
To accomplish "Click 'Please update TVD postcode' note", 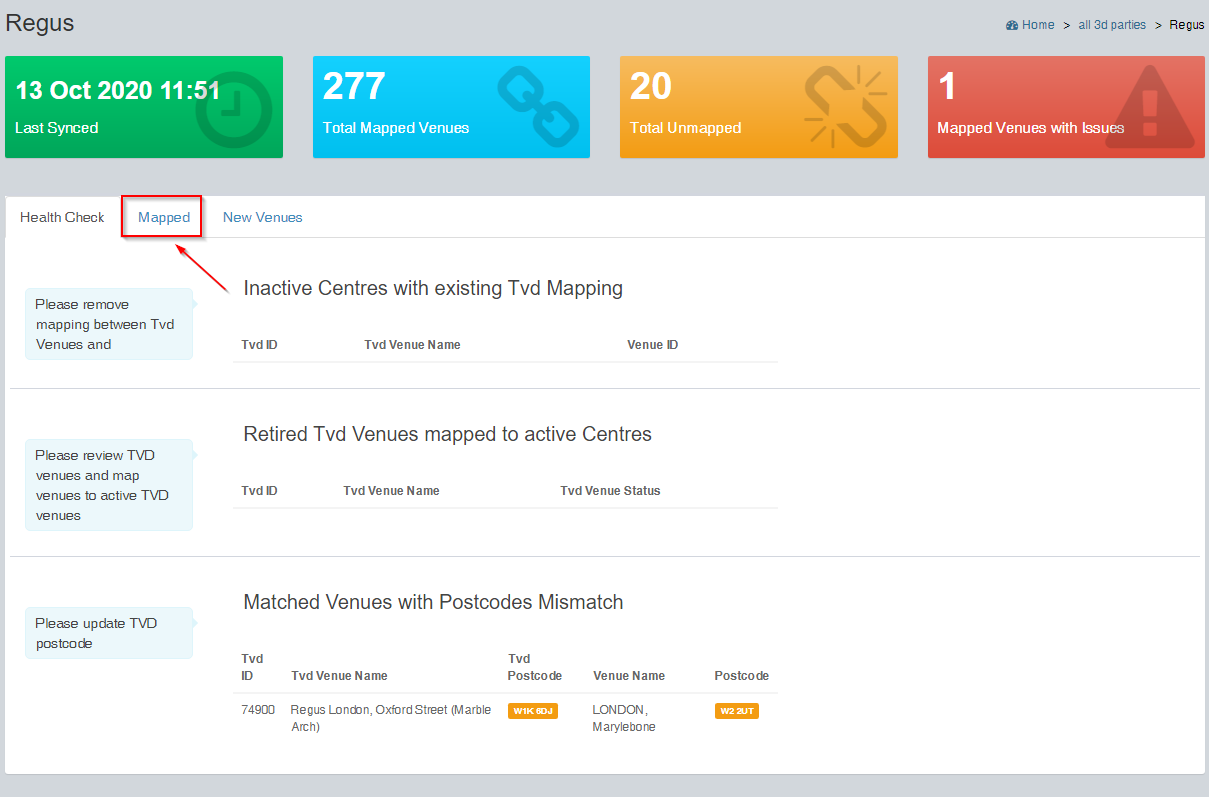I will tap(109, 633).
